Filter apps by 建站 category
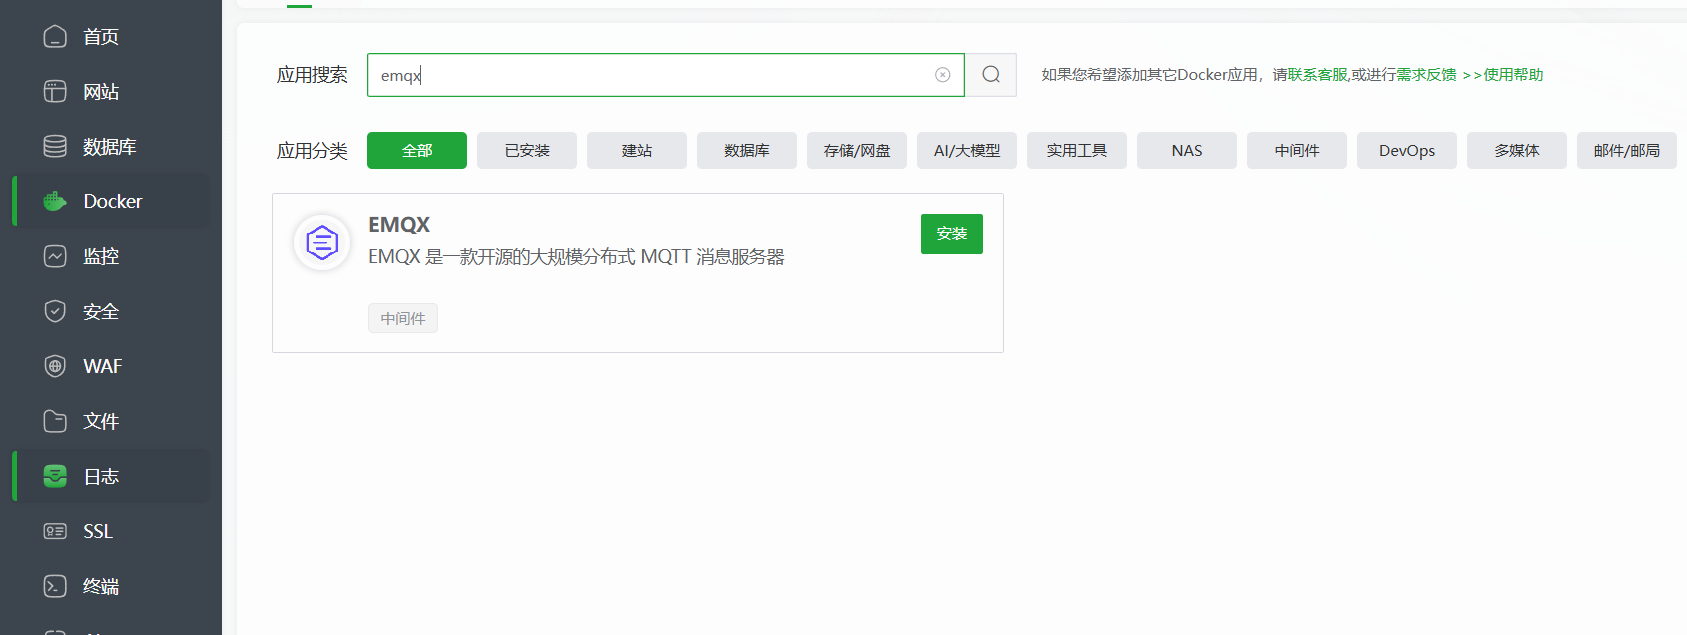Viewport: 1687px width, 635px height. (637, 151)
